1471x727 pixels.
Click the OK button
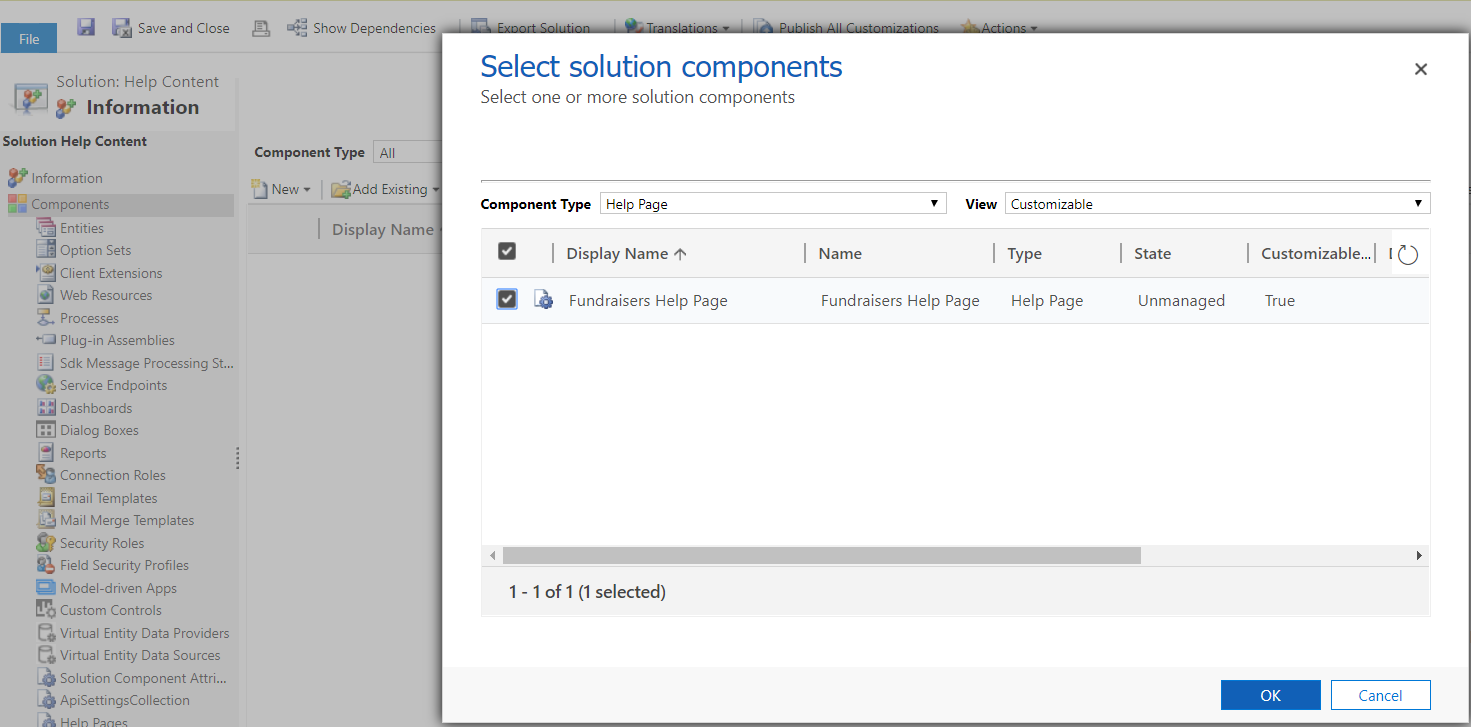point(1270,694)
